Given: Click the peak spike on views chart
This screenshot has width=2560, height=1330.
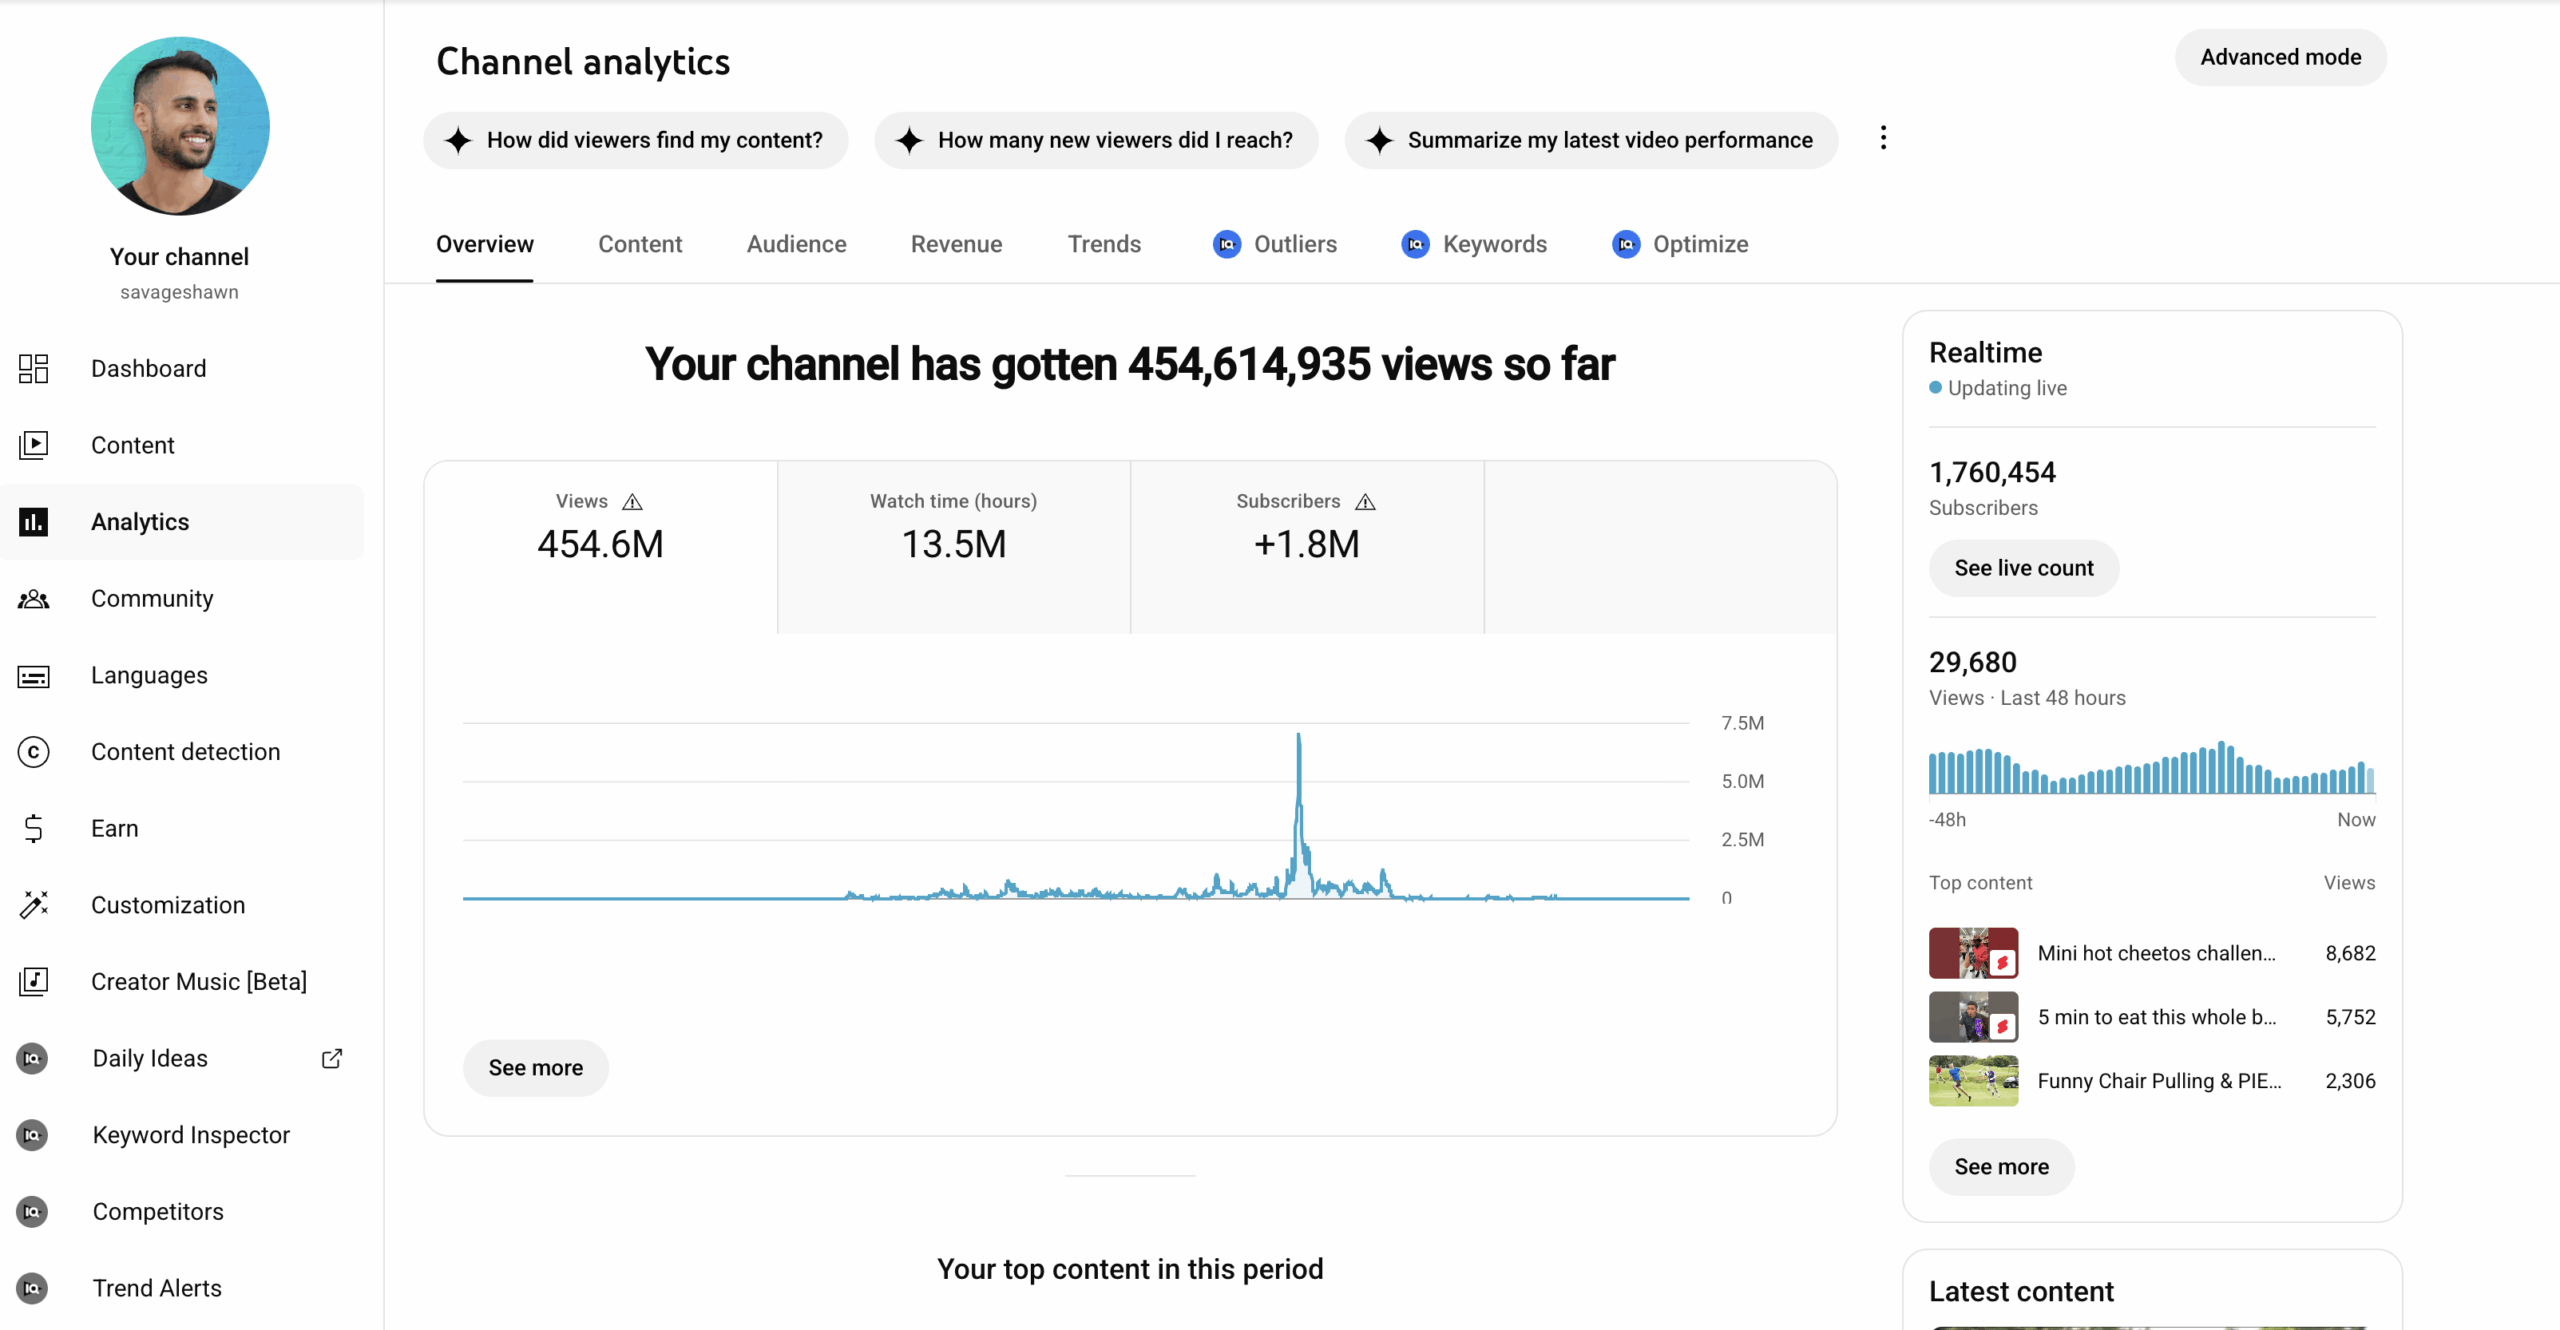Looking at the screenshot, I should [1298, 738].
